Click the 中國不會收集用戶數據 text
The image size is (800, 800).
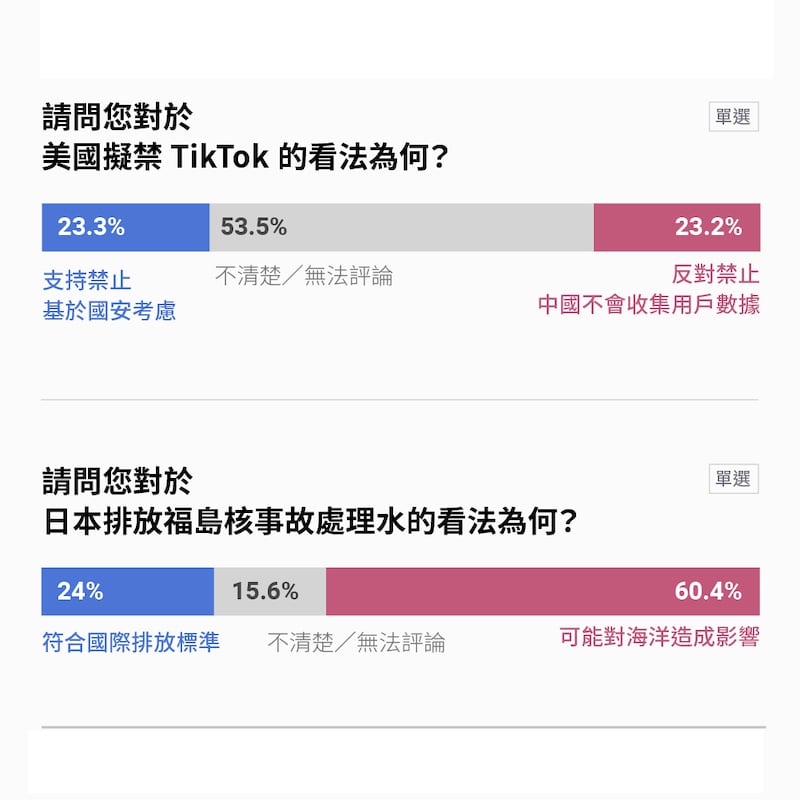(x=649, y=305)
